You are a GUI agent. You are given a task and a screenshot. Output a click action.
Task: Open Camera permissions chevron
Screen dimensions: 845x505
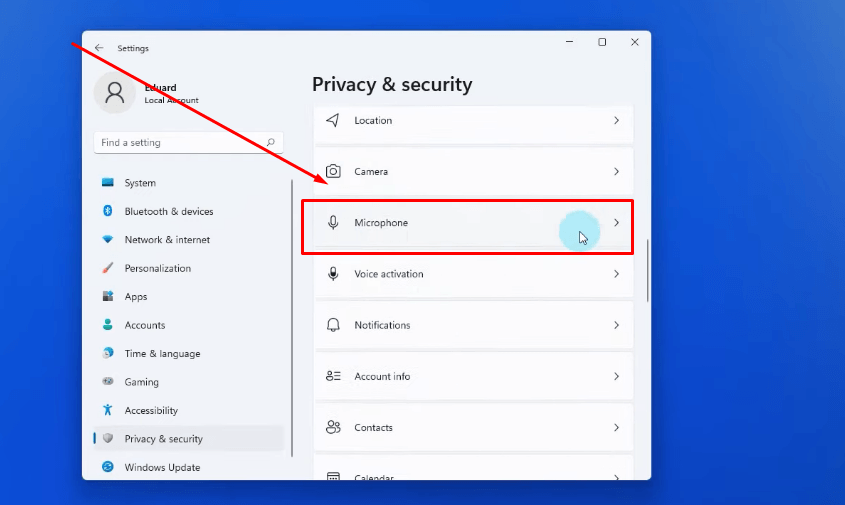coord(617,171)
